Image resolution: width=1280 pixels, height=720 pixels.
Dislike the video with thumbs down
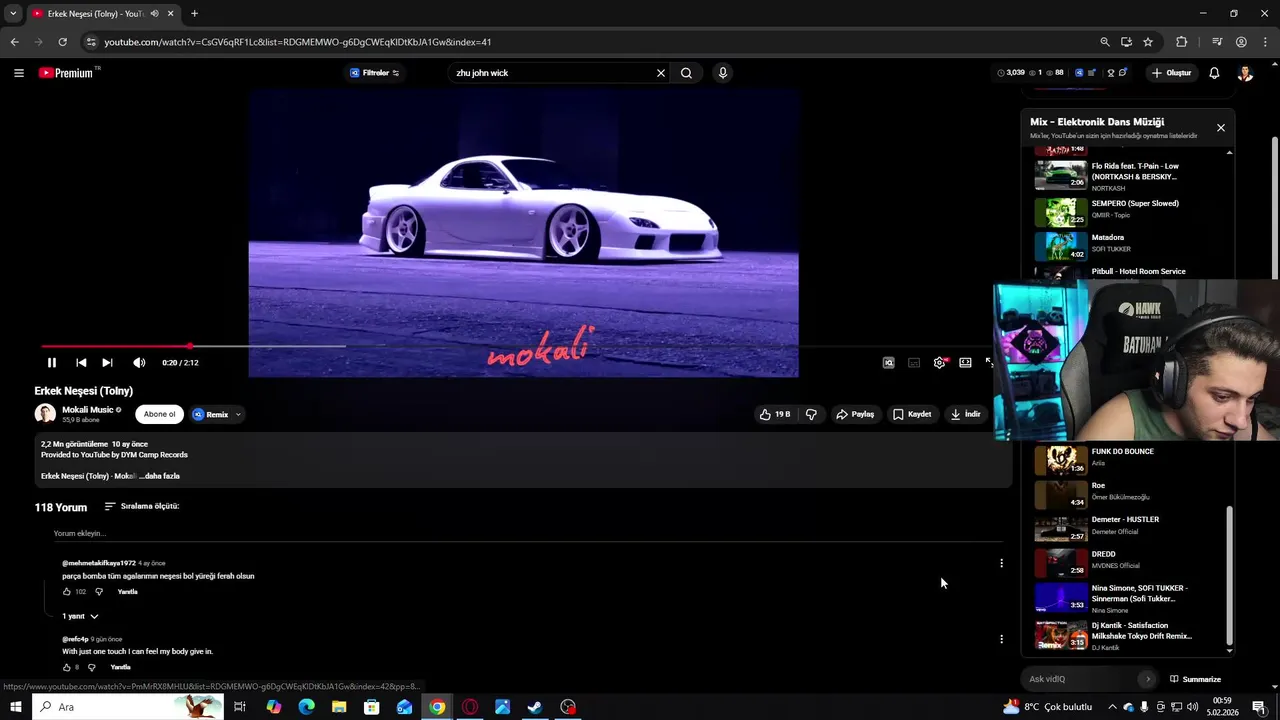[811, 414]
